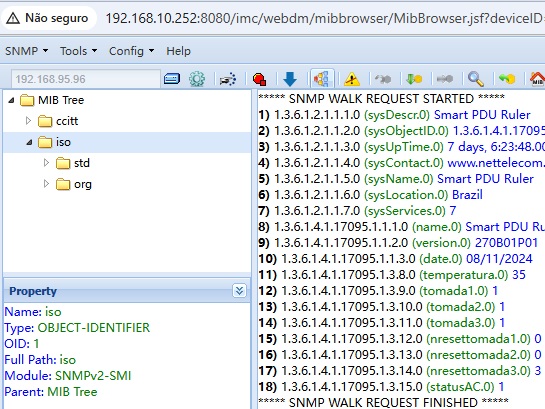545x409 pixels.
Task: Click the ccitt folder icon
Action: [45, 121]
